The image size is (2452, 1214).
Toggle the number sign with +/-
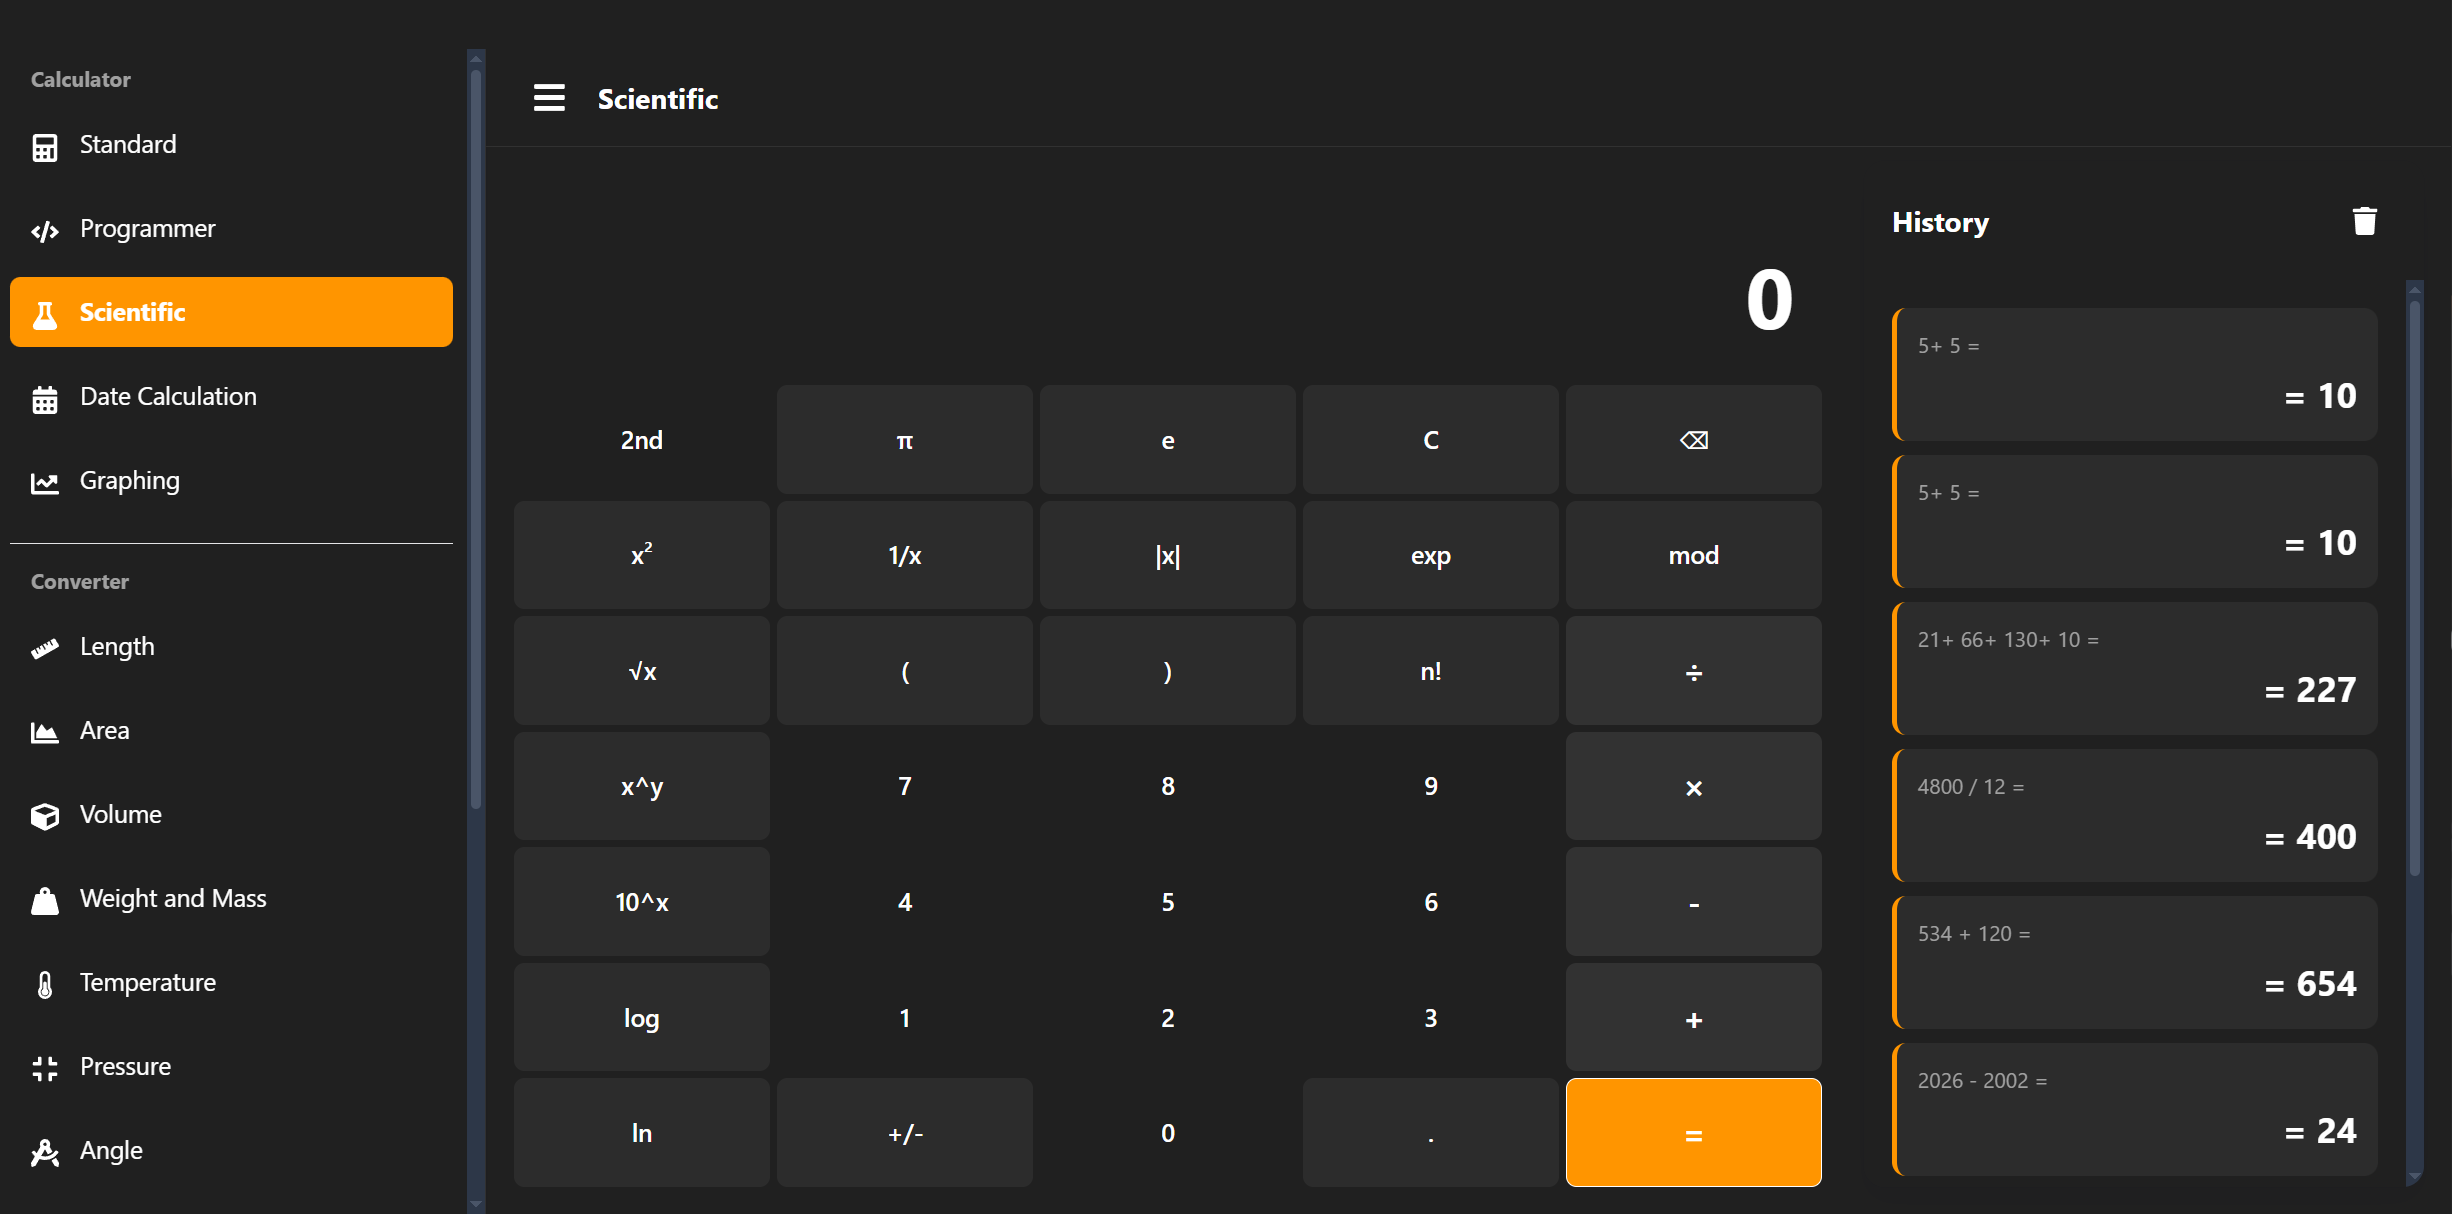[x=904, y=1132]
